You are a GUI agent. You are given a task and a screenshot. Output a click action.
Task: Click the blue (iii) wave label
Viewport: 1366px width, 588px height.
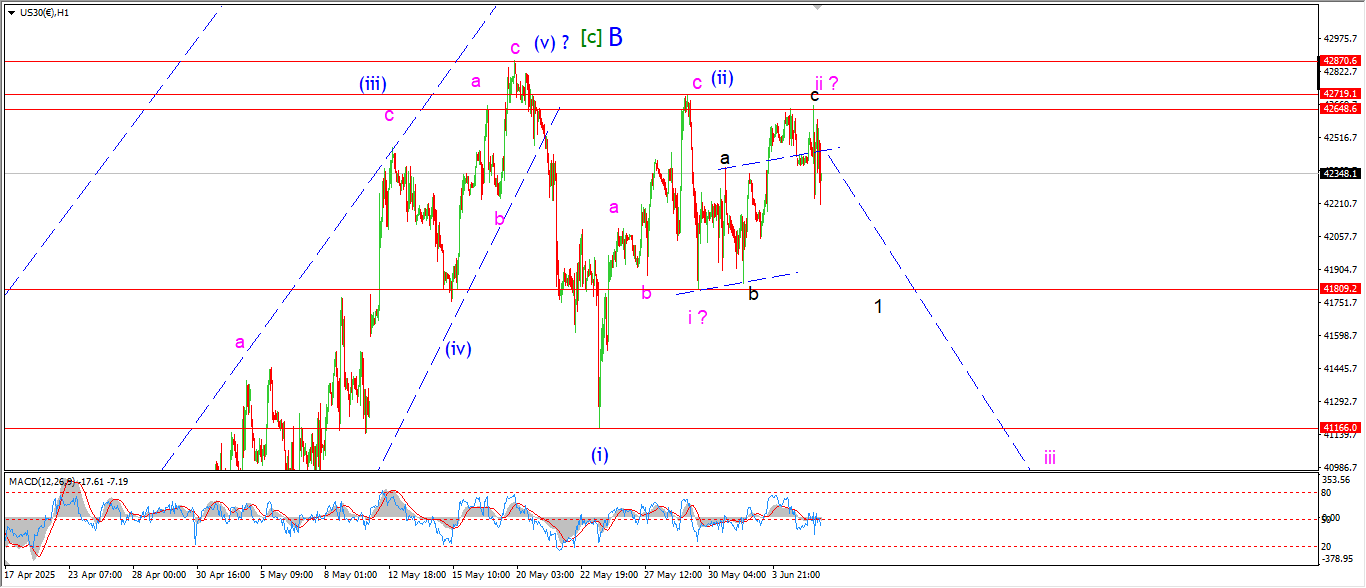(x=372, y=84)
